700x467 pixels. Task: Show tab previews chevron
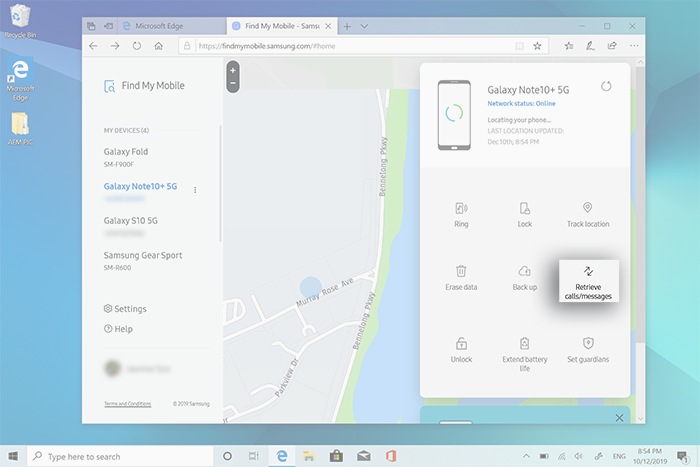point(364,26)
